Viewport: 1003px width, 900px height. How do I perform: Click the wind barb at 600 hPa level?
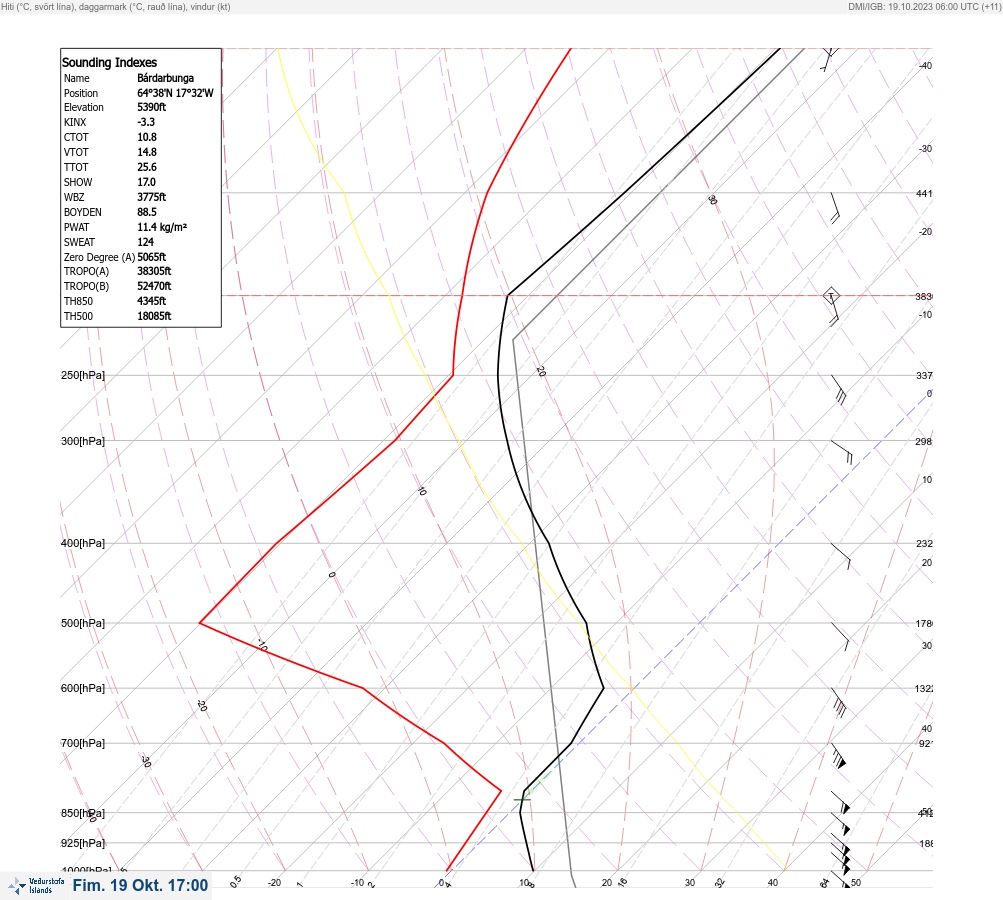coord(839,702)
